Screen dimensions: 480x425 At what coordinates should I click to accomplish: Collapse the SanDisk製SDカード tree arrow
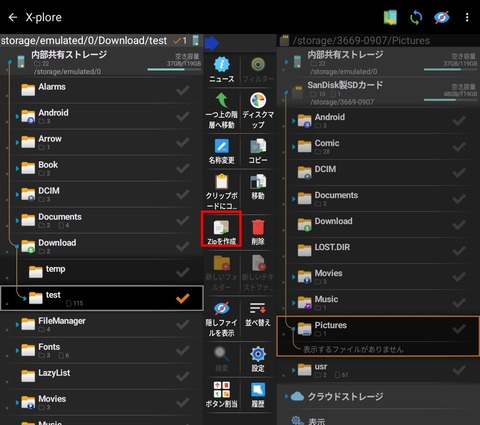click(x=286, y=92)
